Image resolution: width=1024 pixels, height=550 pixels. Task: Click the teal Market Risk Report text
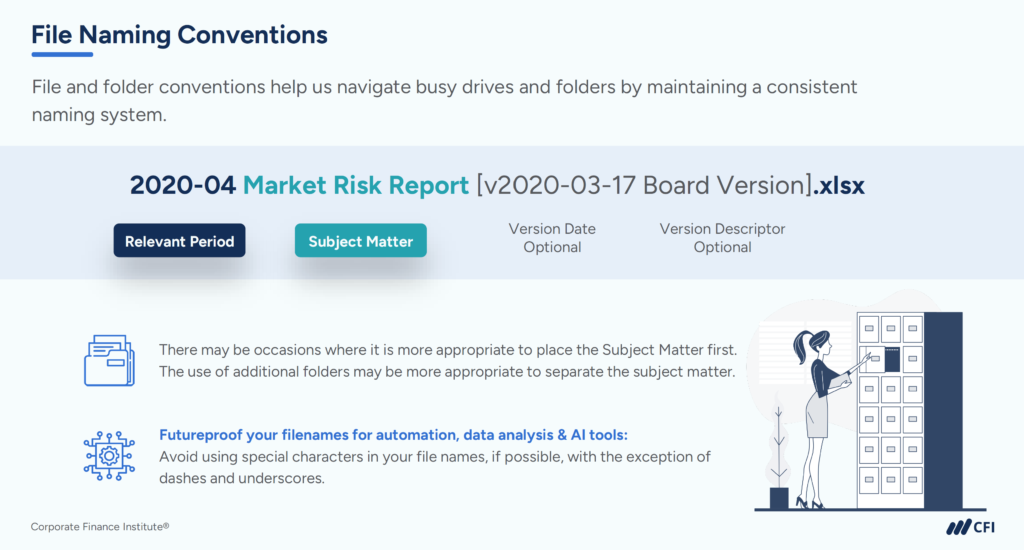[356, 186]
